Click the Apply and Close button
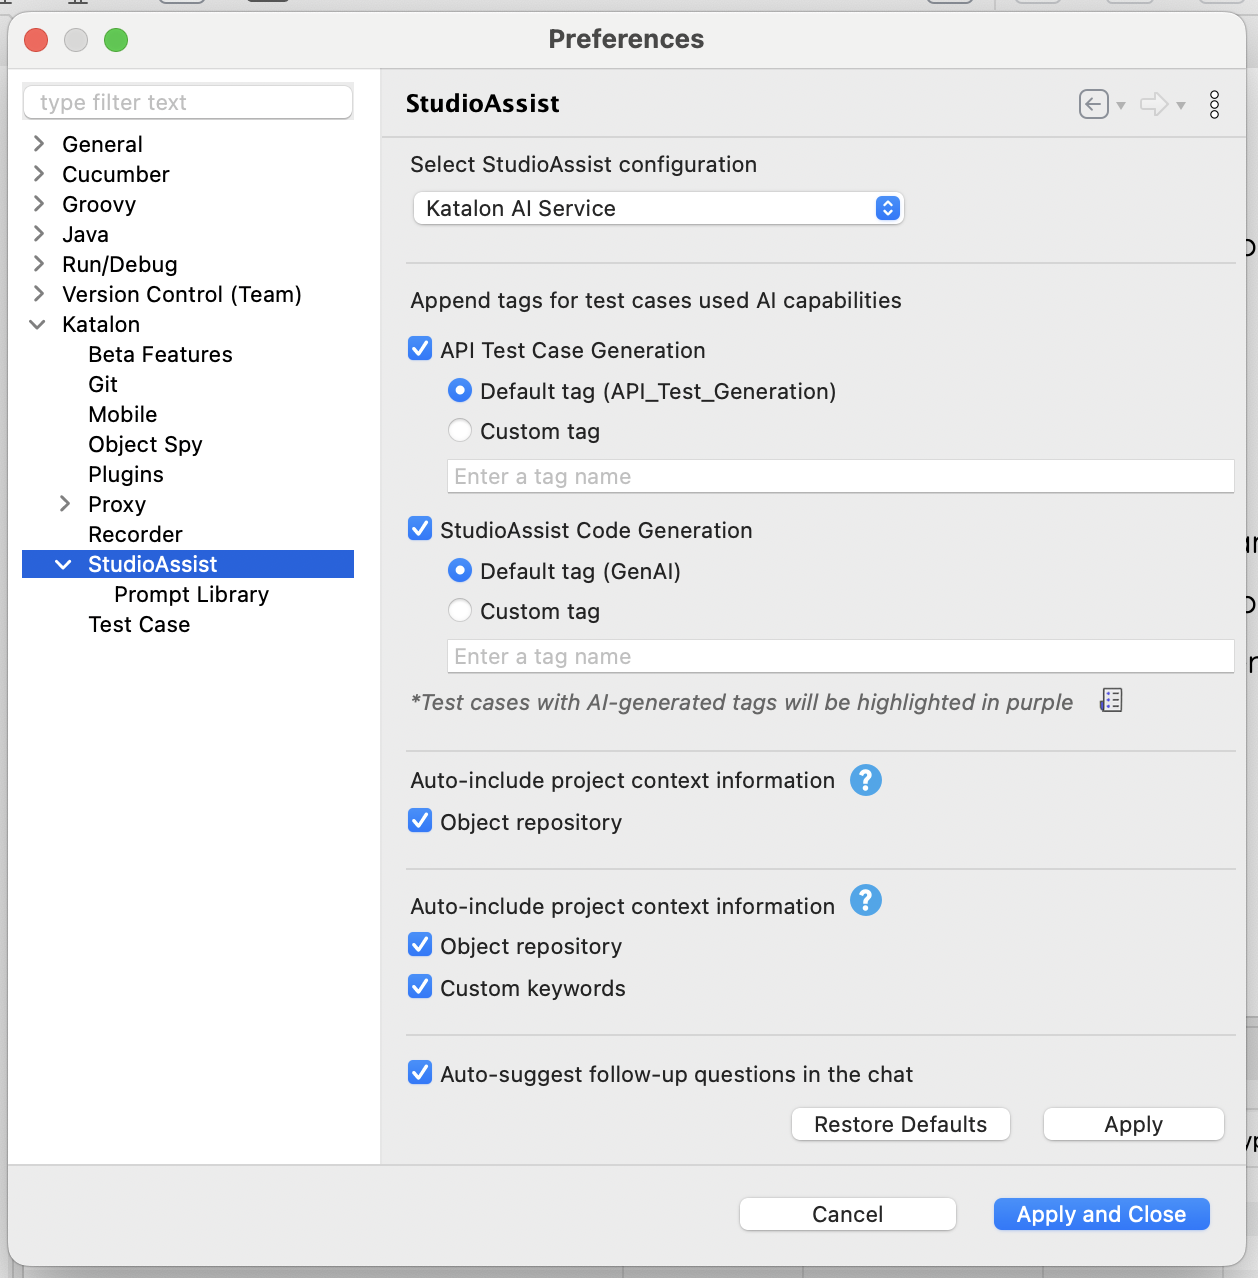 [x=1102, y=1214]
